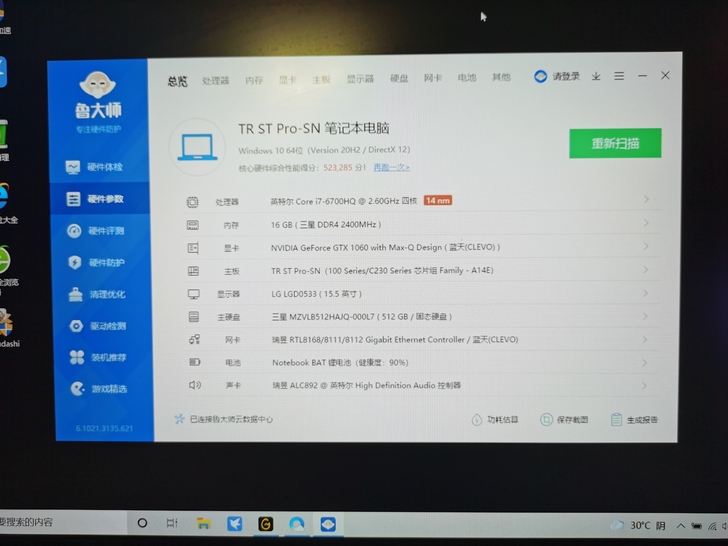Expand the 主板 row chevron

(645, 270)
